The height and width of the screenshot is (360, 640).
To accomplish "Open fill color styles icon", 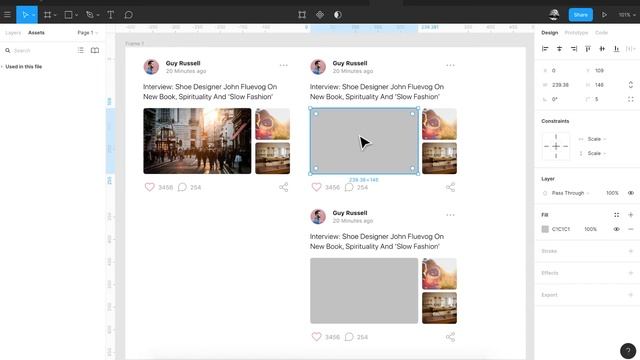I will (616, 215).
